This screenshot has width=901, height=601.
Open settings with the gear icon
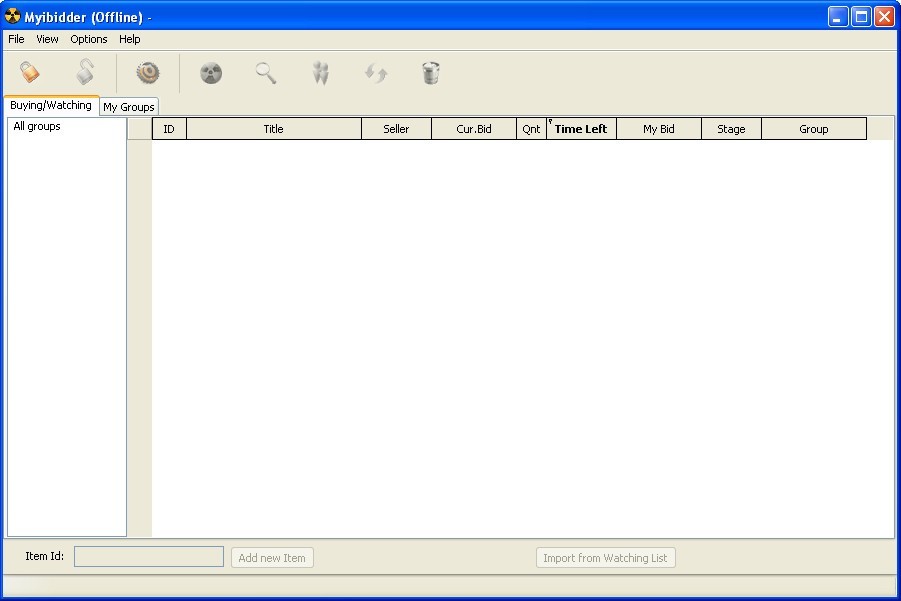146,72
